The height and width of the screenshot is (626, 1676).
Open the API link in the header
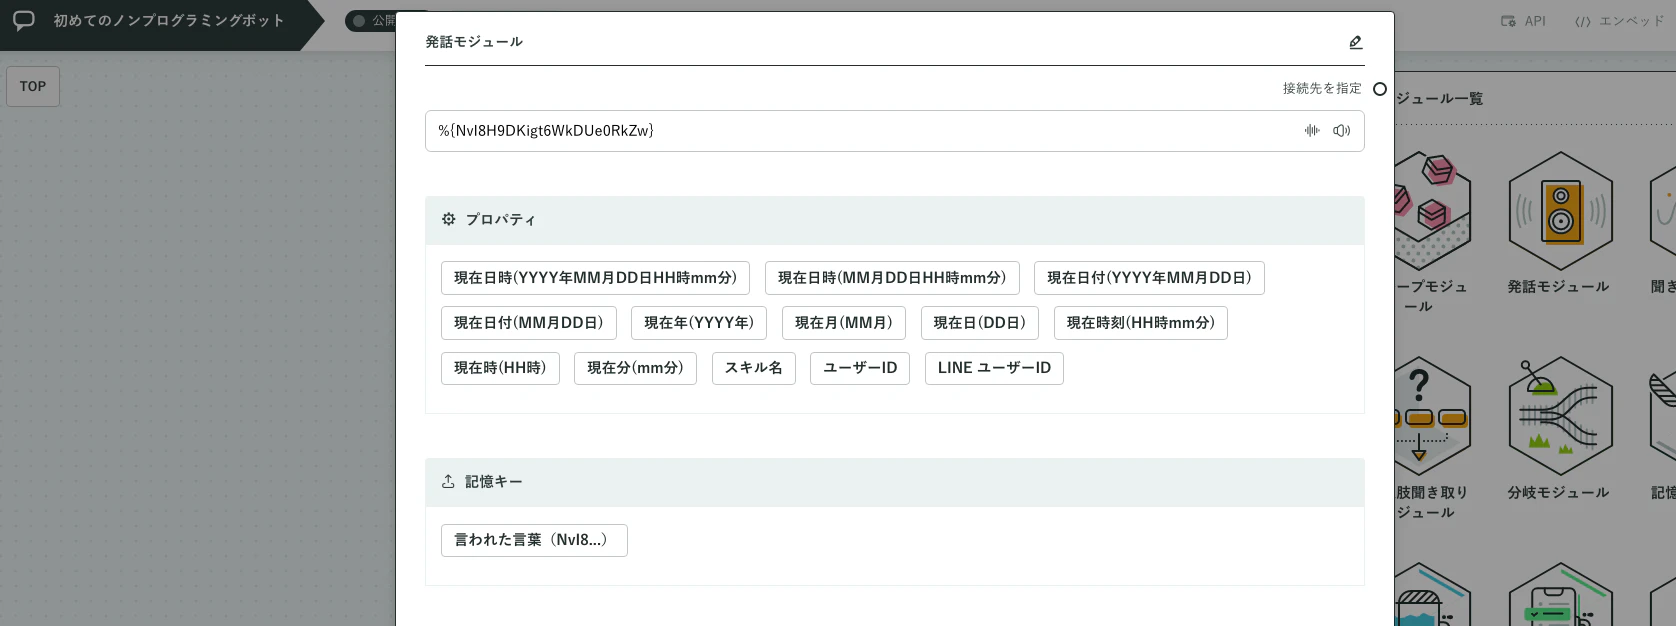click(1523, 21)
